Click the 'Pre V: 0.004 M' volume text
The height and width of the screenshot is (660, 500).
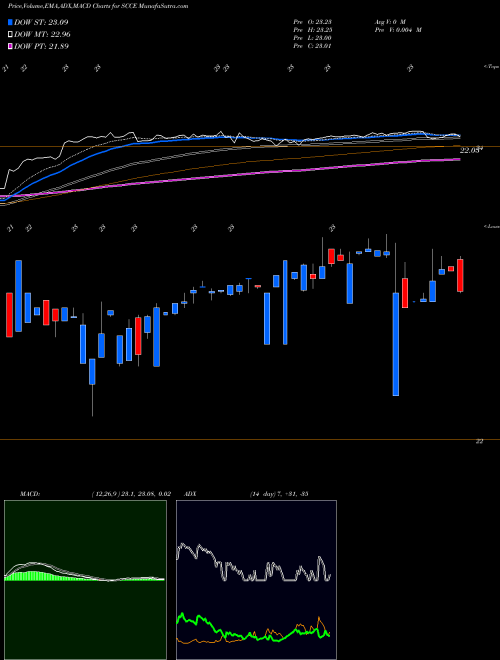click(397, 30)
